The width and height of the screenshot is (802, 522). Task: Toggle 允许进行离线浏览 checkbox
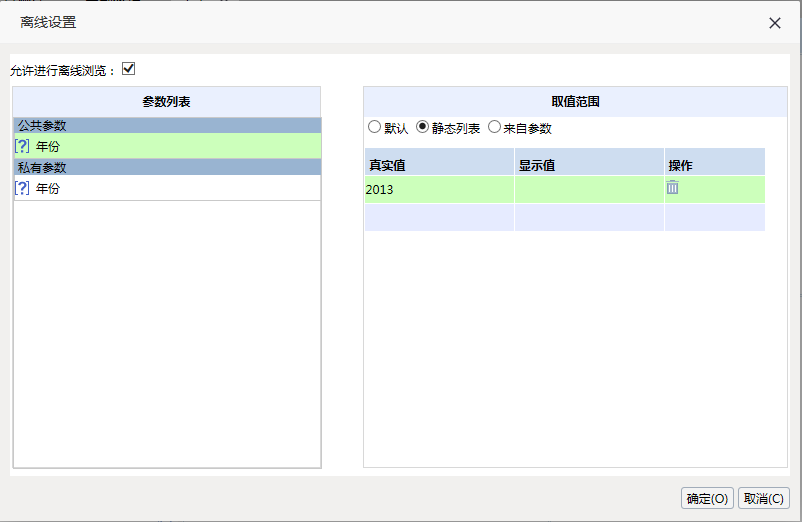pyautogui.click(x=128, y=69)
